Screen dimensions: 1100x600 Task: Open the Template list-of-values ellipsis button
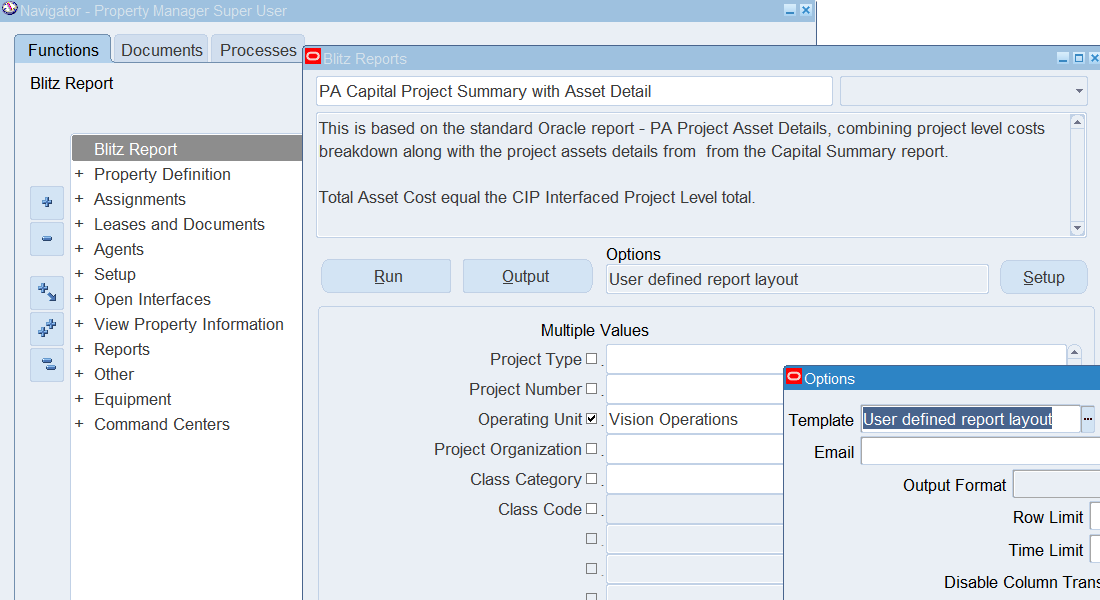1087,419
